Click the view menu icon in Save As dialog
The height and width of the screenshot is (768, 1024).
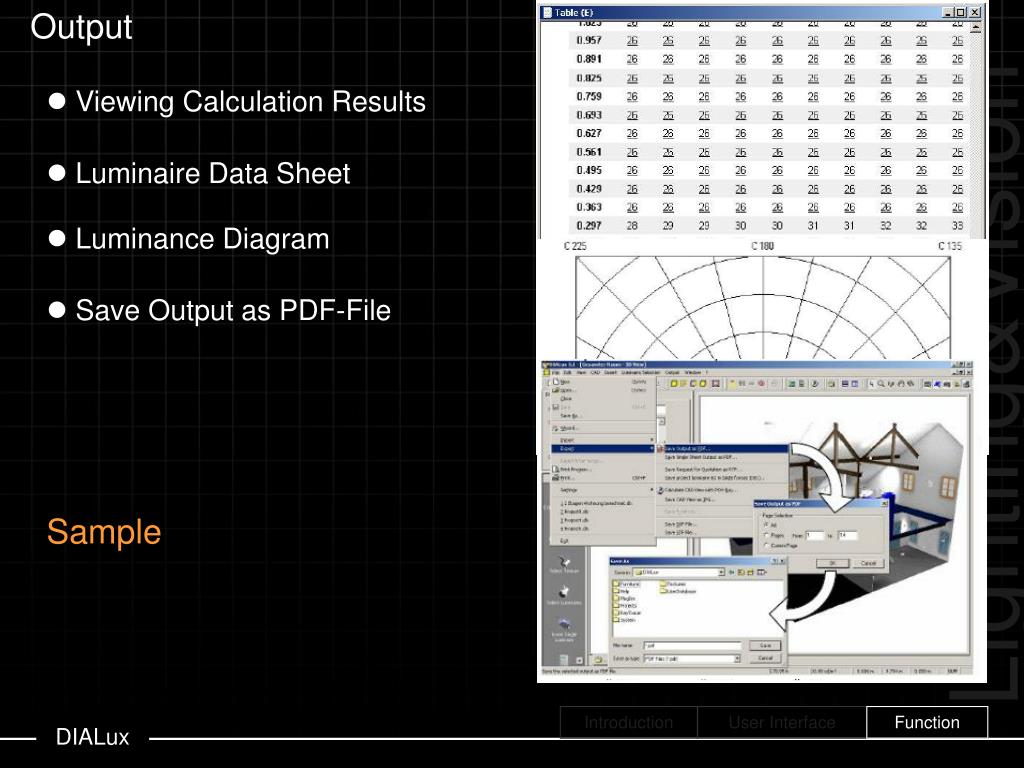(x=761, y=572)
